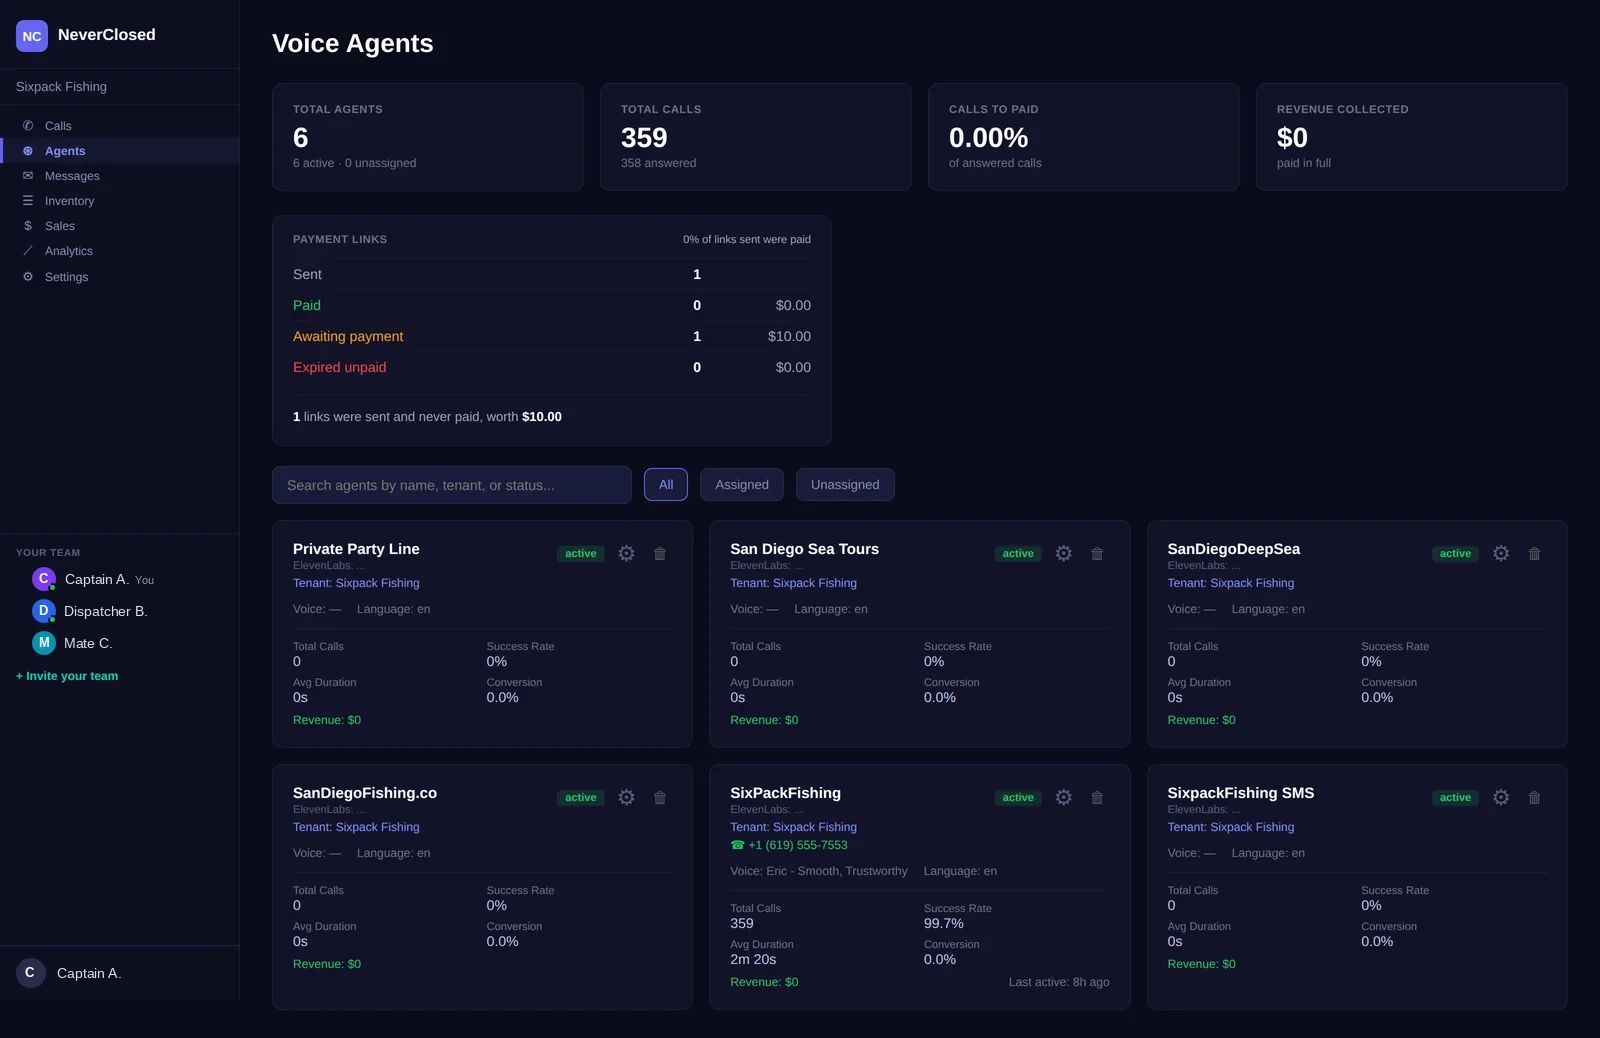Click trash icon on SanDiegoDeepSea card
This screenshot has width=1600, height=1038.
click(1534, 553)
